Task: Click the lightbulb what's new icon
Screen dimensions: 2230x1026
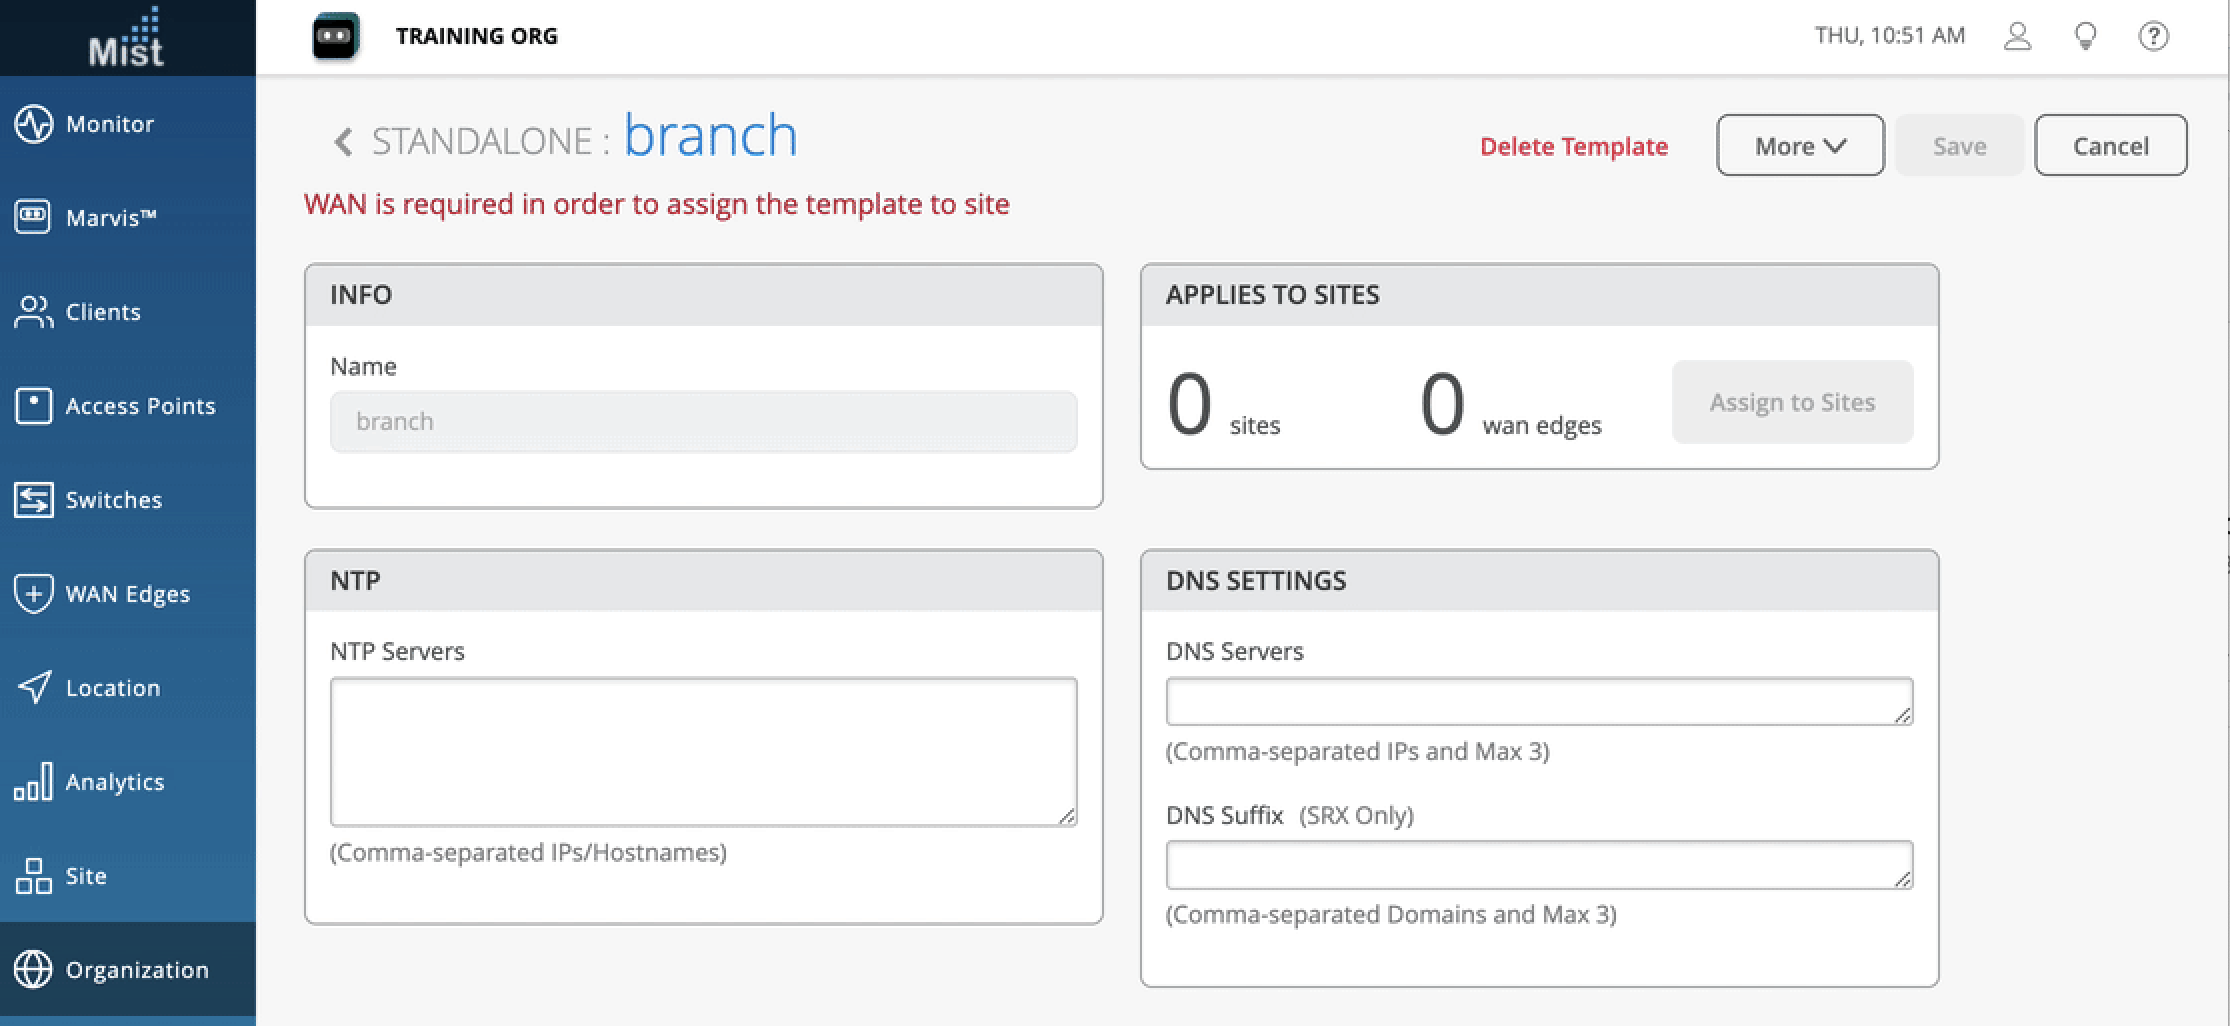Action: 2085,37
